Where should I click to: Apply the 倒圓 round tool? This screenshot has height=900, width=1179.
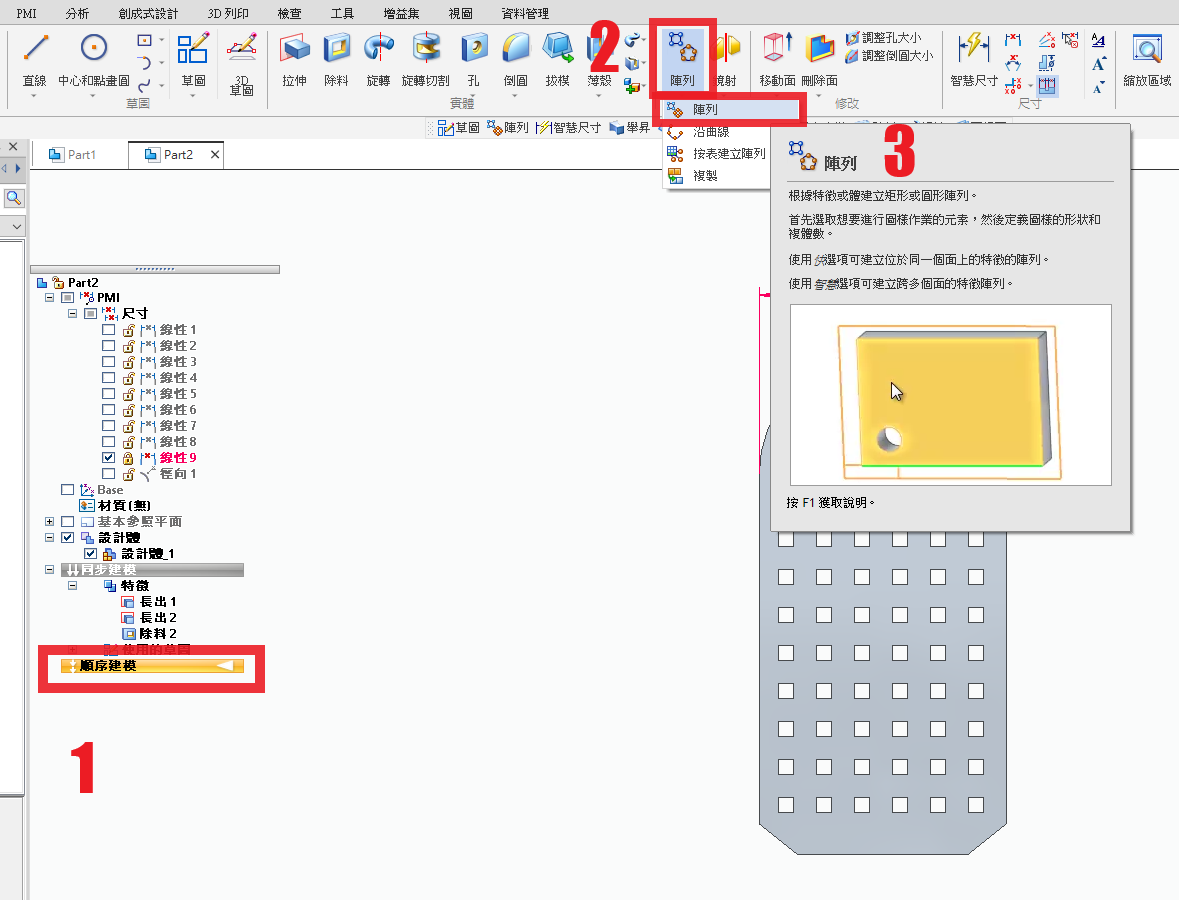[516, 59]
